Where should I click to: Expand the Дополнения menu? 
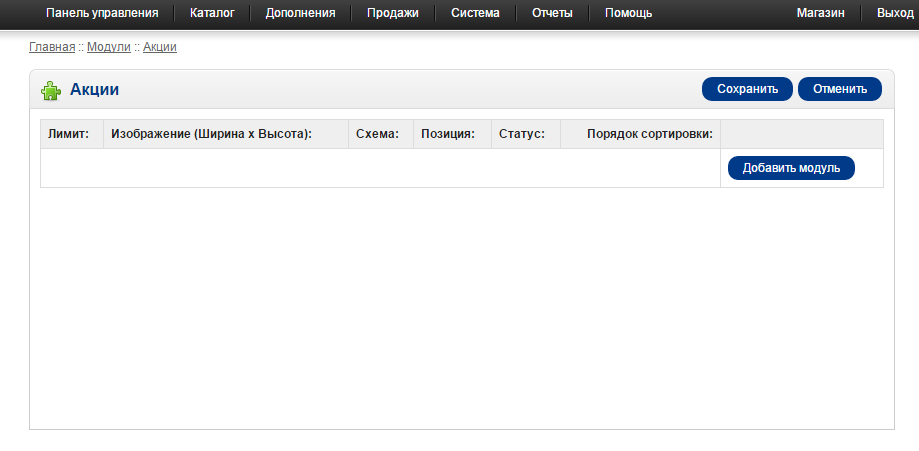(300, 13)
